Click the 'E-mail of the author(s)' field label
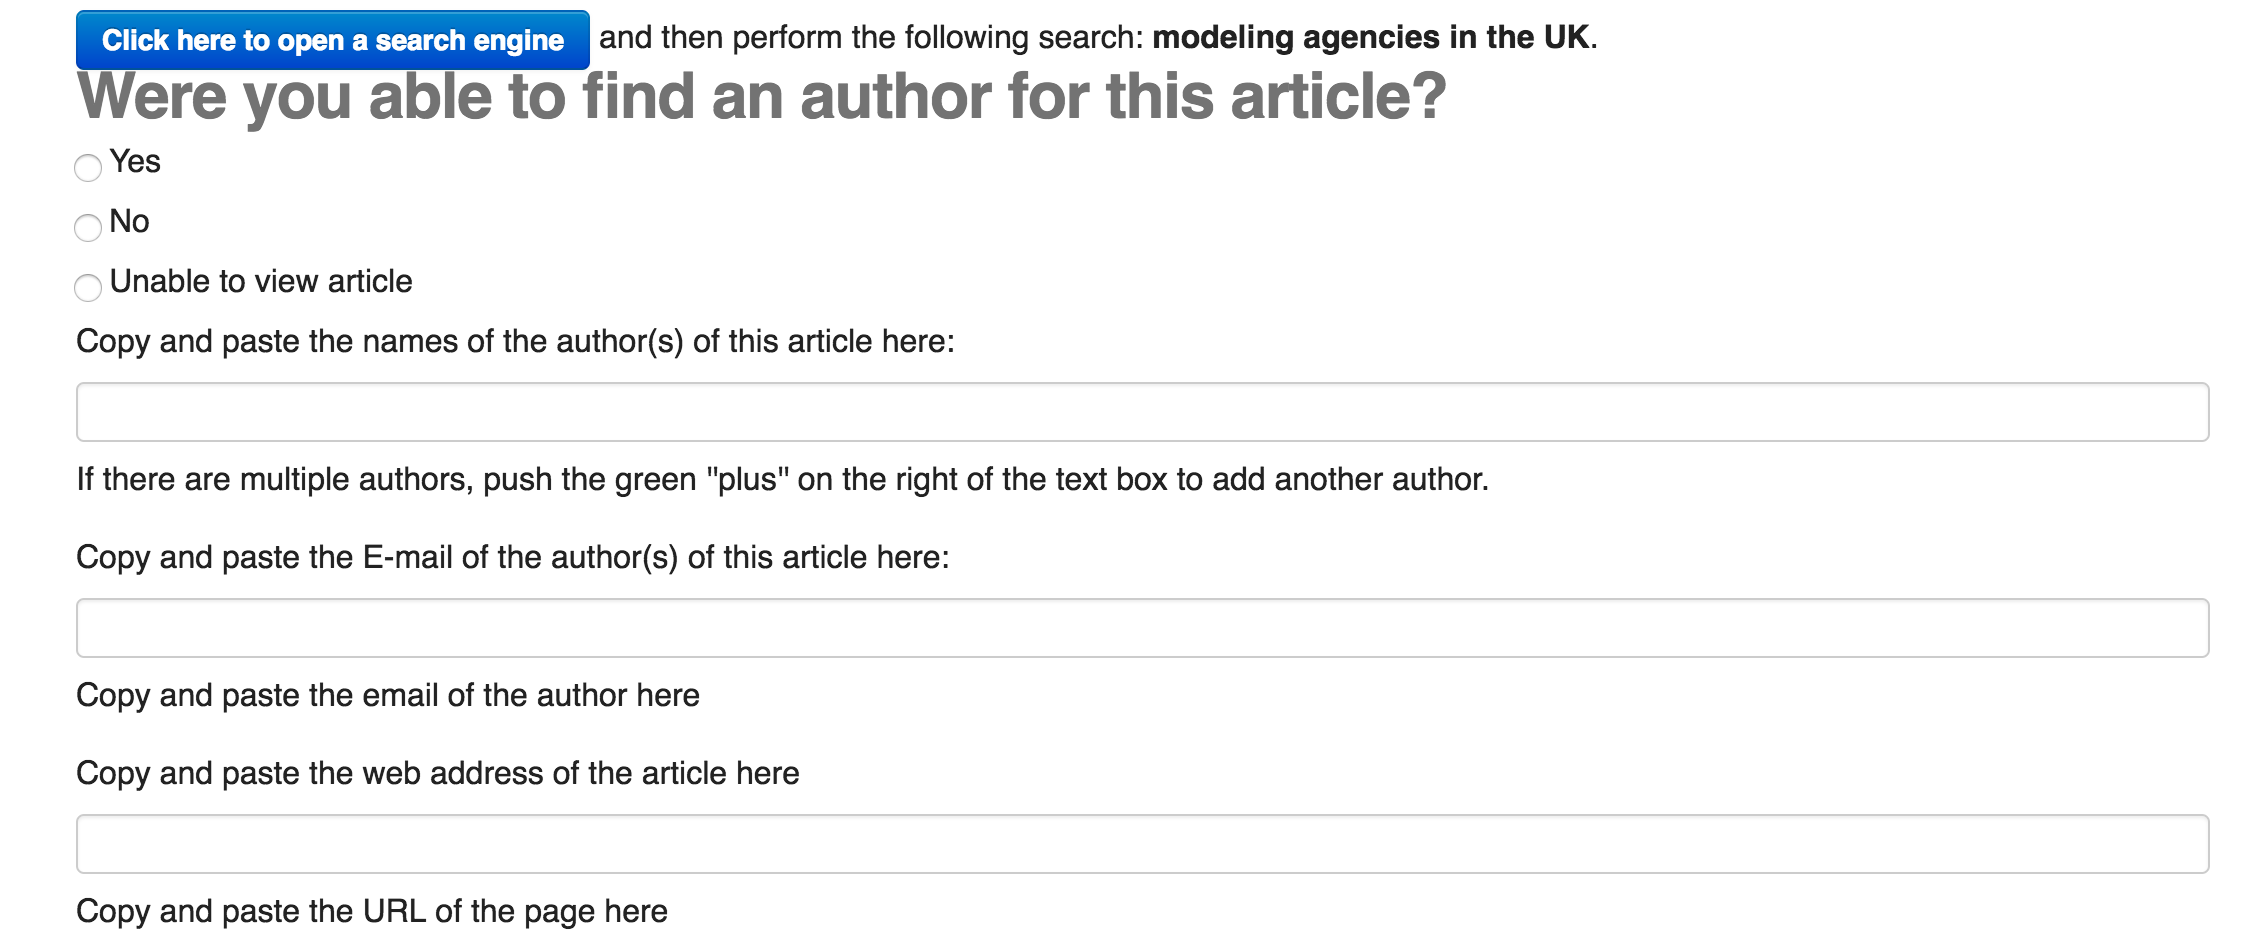The height and width of the screenshot is (948, 2252). pos(512,558)
